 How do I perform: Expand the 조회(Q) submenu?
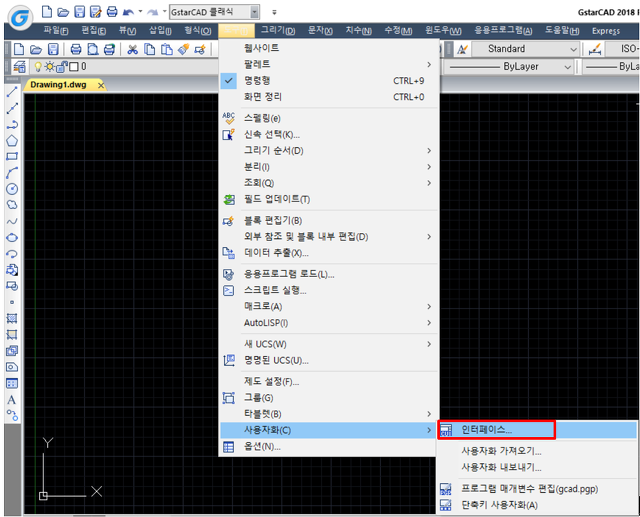(x=329, y=183)
